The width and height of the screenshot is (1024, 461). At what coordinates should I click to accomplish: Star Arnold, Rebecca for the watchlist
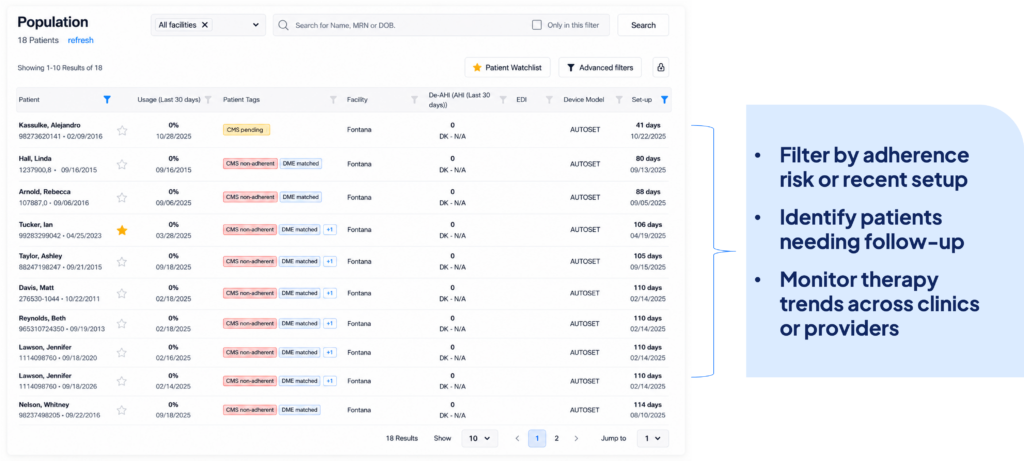tap(122, 197)
